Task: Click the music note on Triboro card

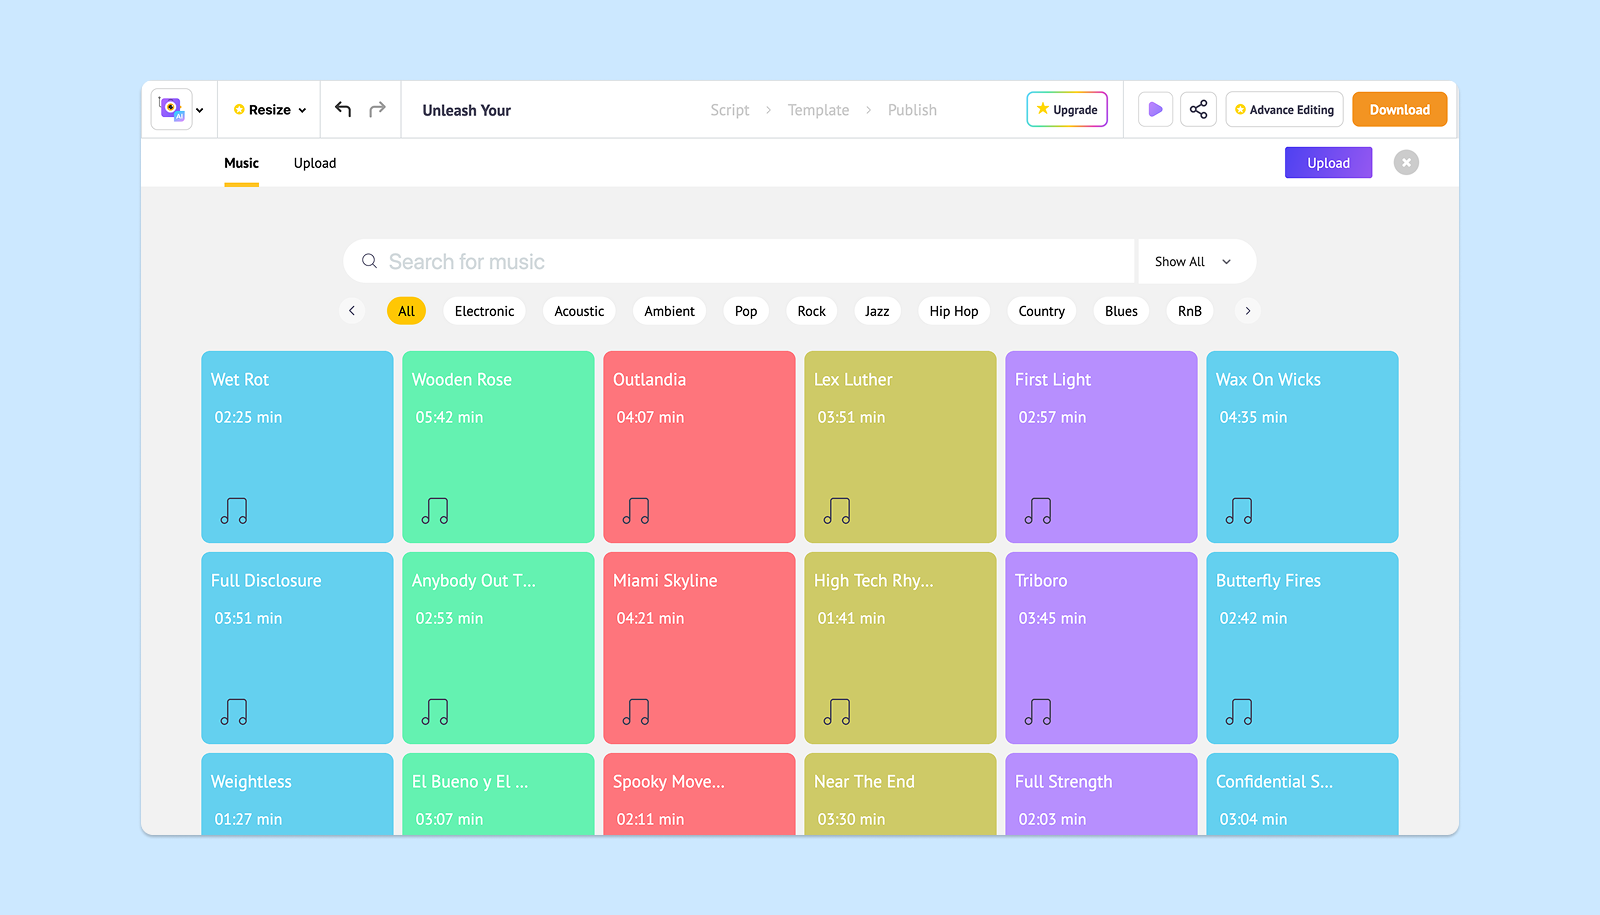Action: coord(1038,712)
